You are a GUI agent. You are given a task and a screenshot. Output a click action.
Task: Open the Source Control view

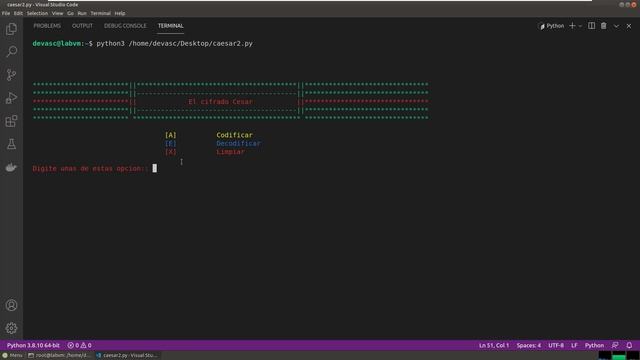(x=11, y=75)
